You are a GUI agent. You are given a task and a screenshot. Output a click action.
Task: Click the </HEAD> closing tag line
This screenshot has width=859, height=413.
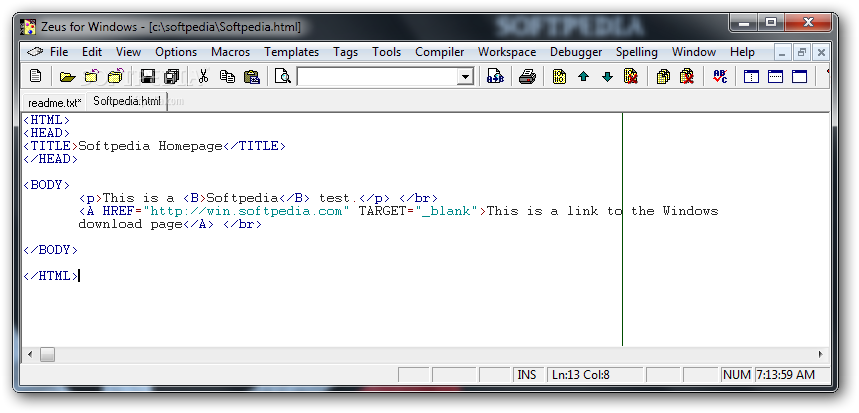click(50, 159)
